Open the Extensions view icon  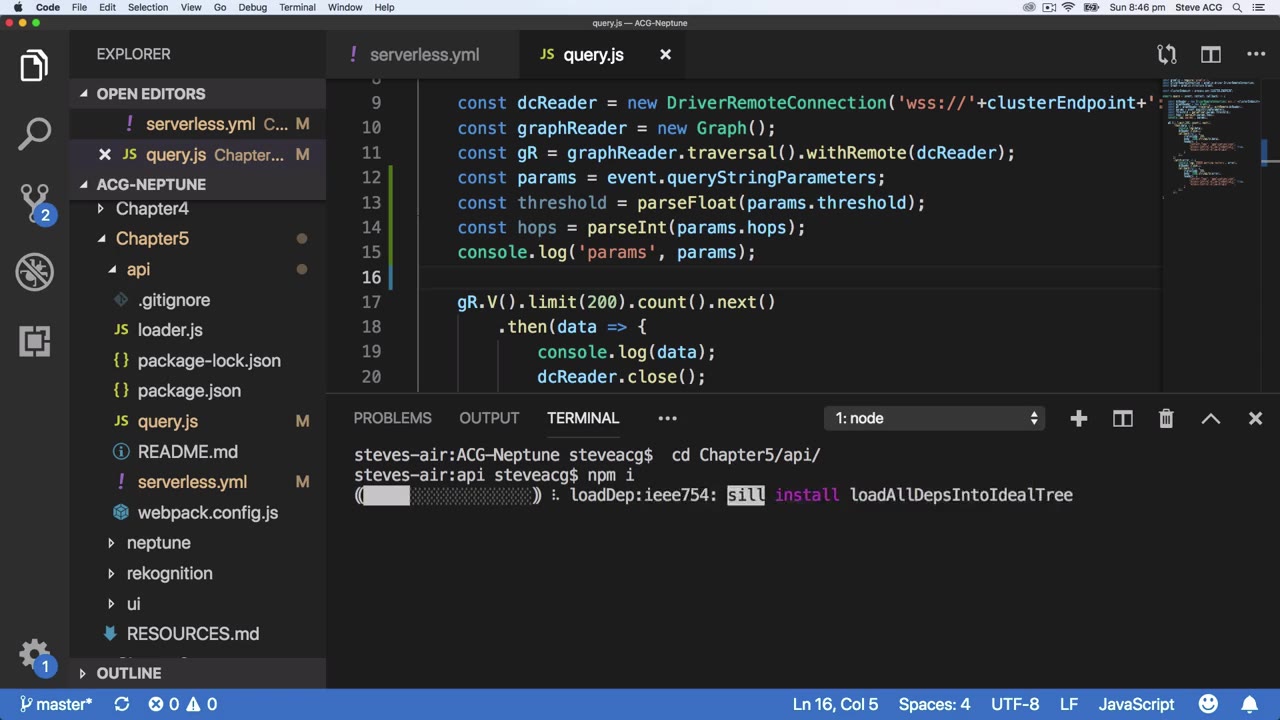coord(34,341)
